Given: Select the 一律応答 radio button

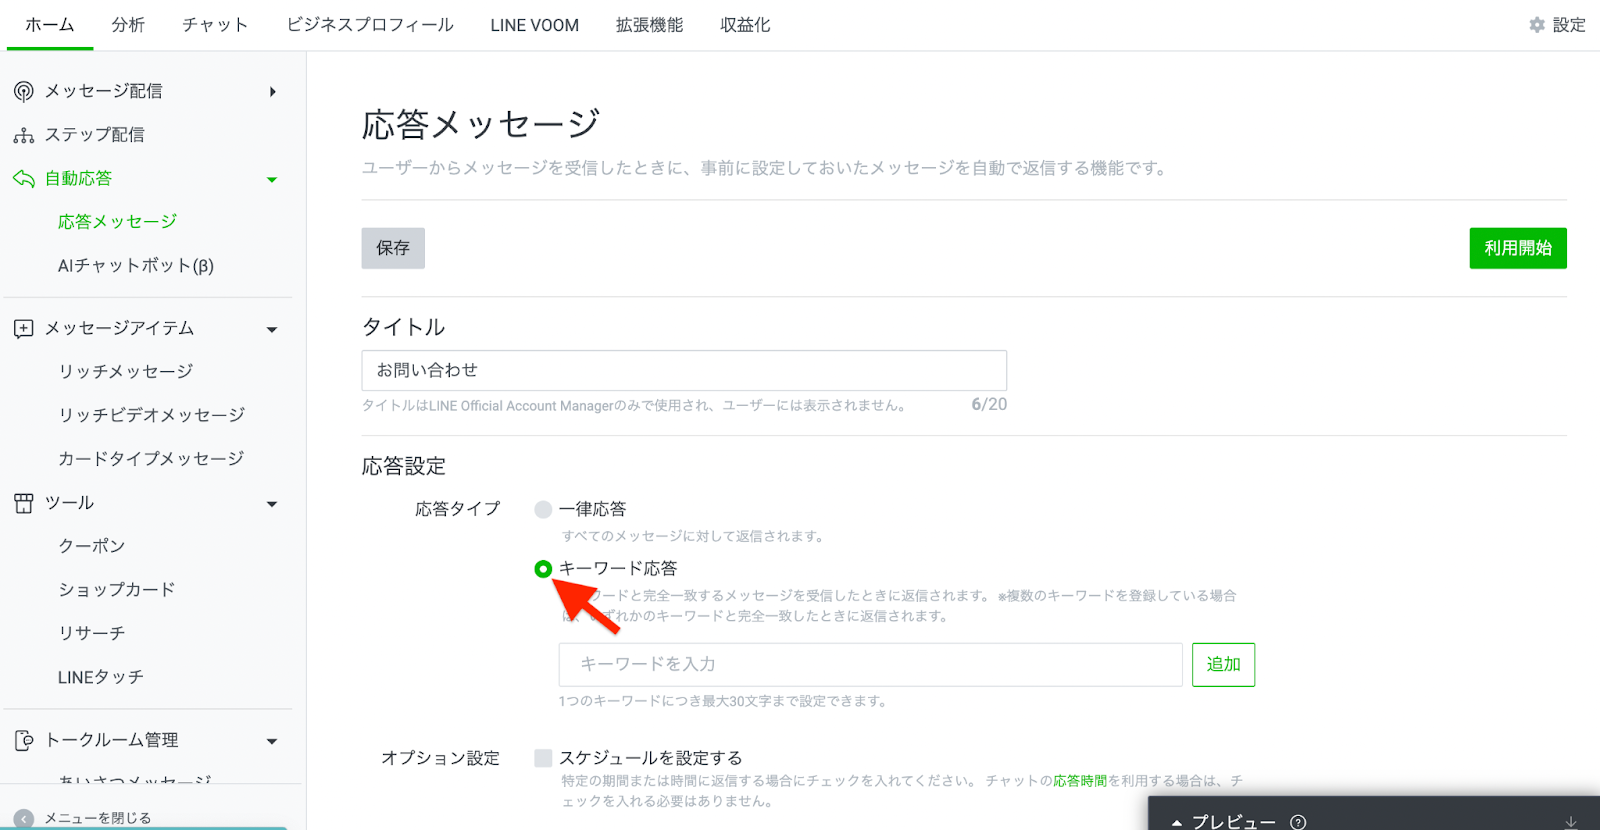Looking at the screenshot, I should 543,510.
